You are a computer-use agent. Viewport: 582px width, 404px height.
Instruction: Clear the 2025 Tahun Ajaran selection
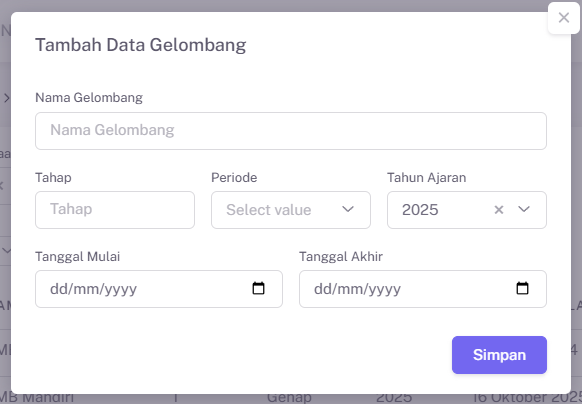pyautogui.click(x=499, y=210)
